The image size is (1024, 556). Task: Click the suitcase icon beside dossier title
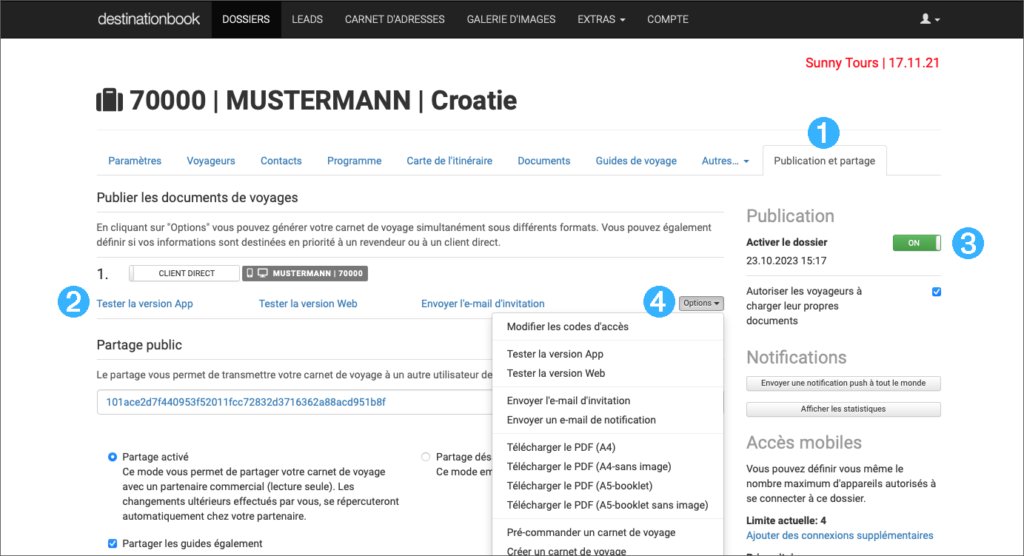109,100
